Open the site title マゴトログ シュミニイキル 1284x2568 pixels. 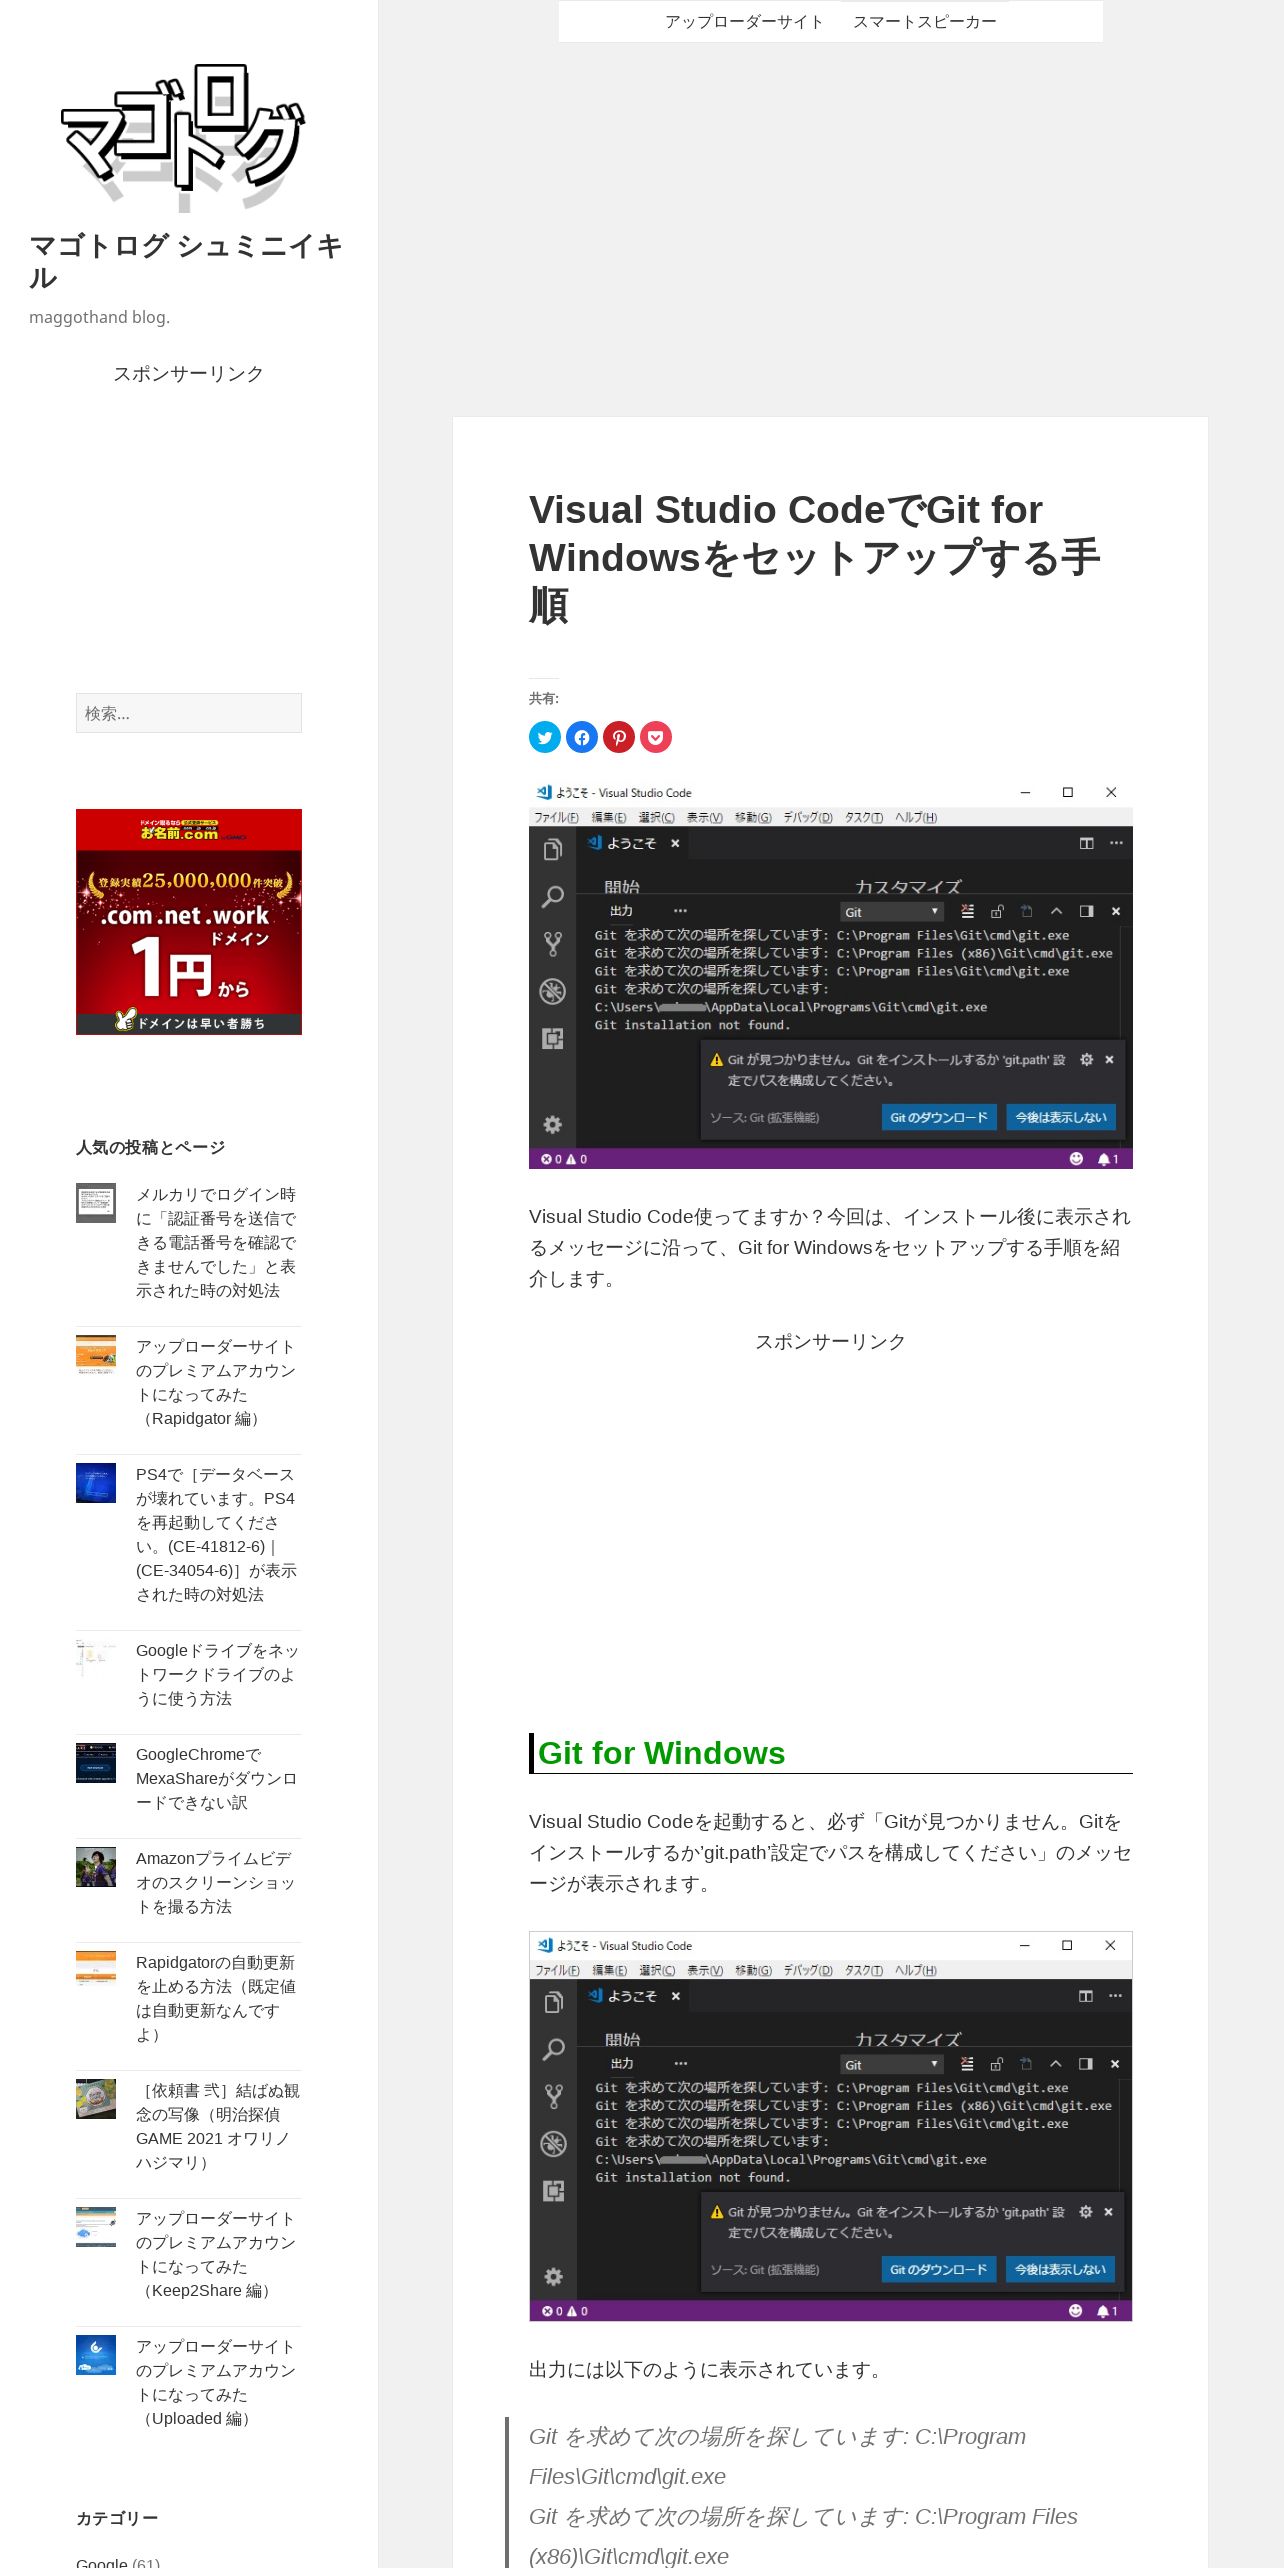186,261
